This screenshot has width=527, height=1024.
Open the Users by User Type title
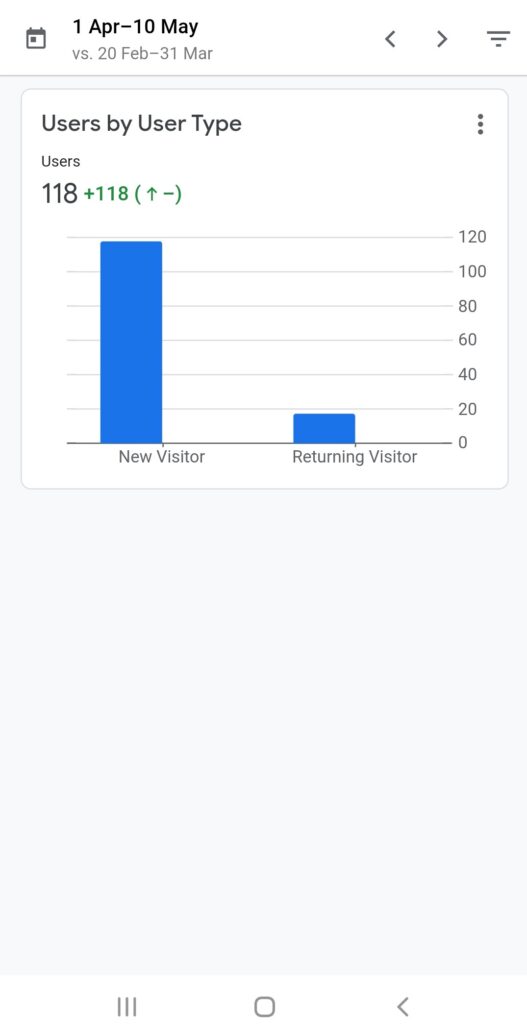[142, 124]
